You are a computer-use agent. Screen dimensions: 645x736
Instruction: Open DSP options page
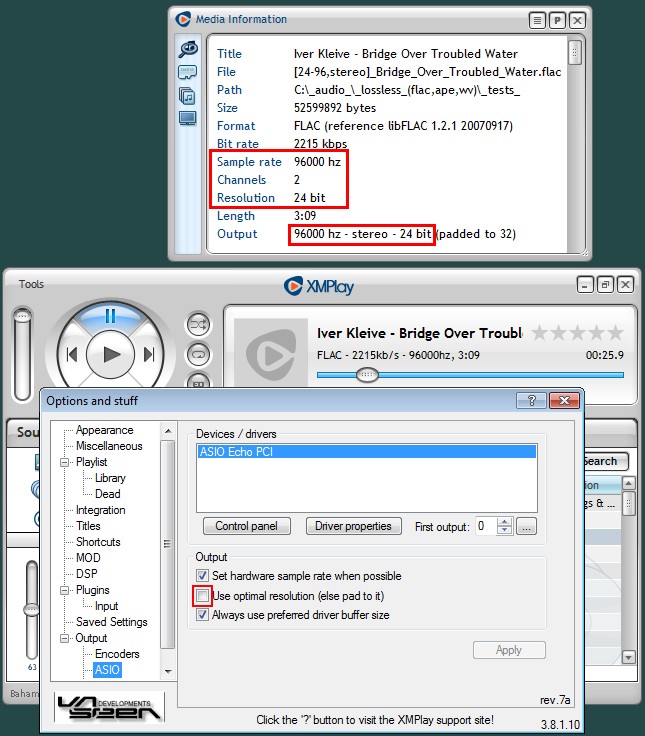coord(87,574)
